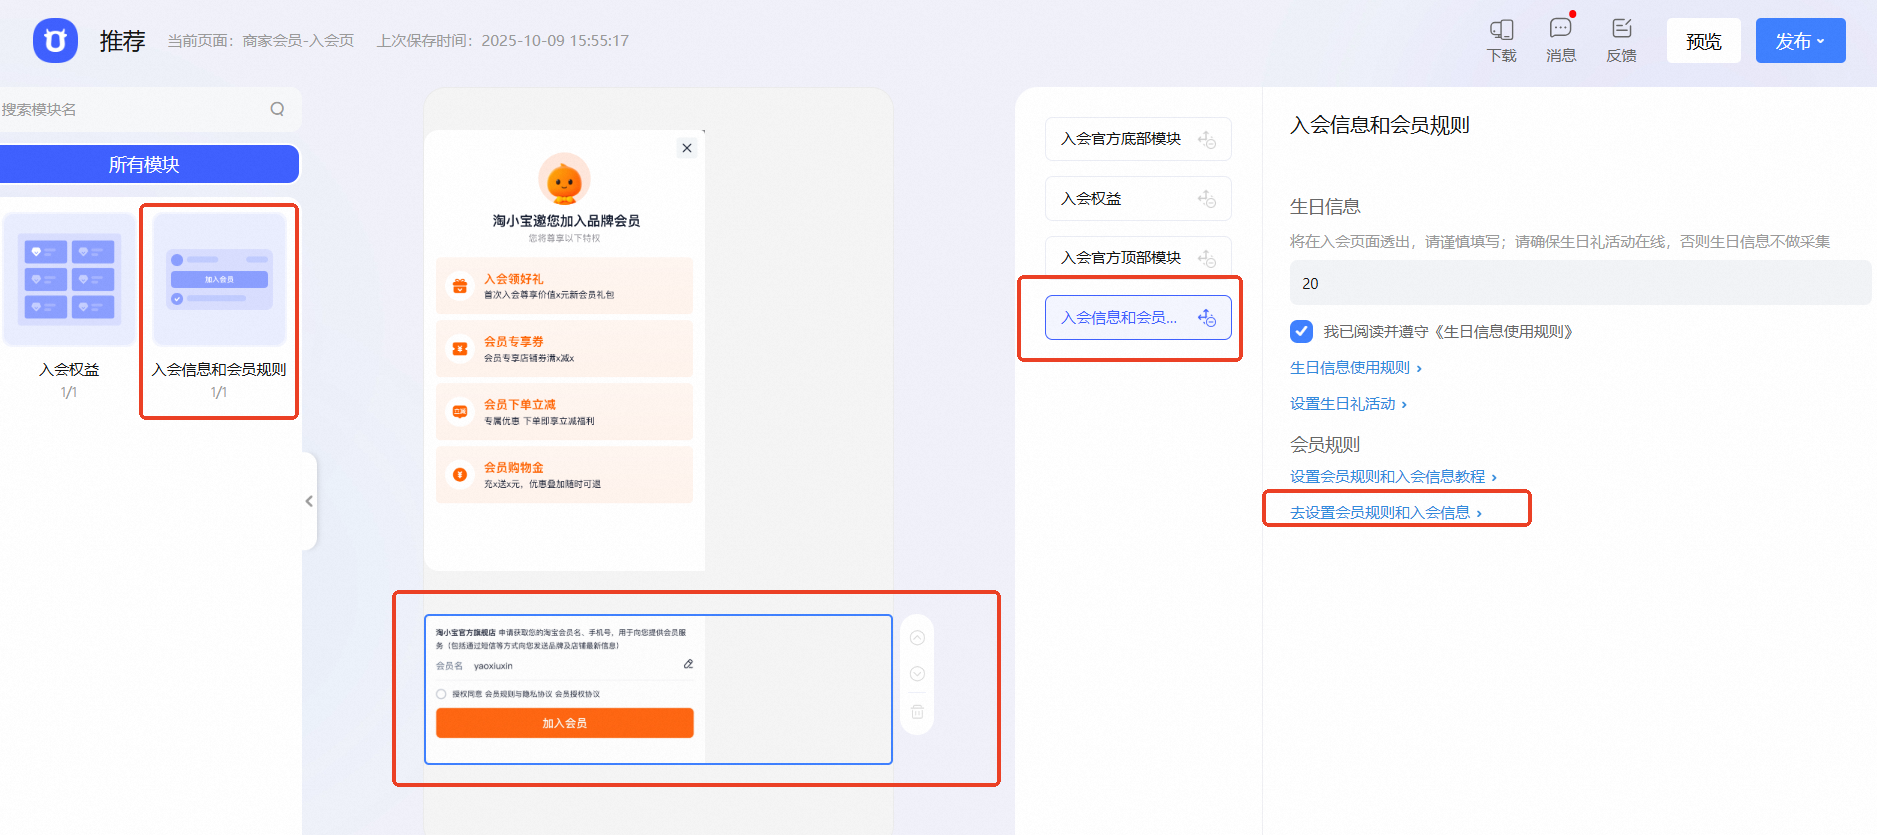This screenshot has height=835, width=1877.
Task: Click the app logo icon
Action: coord(55,41)
